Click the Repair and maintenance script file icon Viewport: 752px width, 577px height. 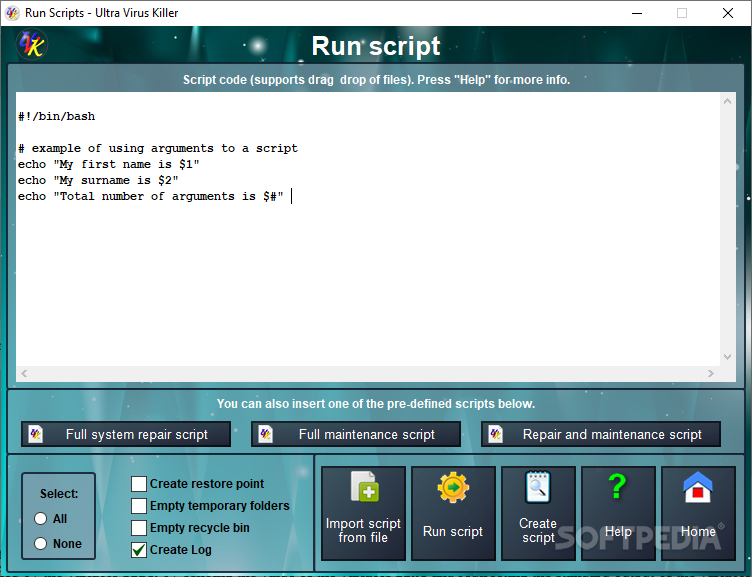point(495,435)
